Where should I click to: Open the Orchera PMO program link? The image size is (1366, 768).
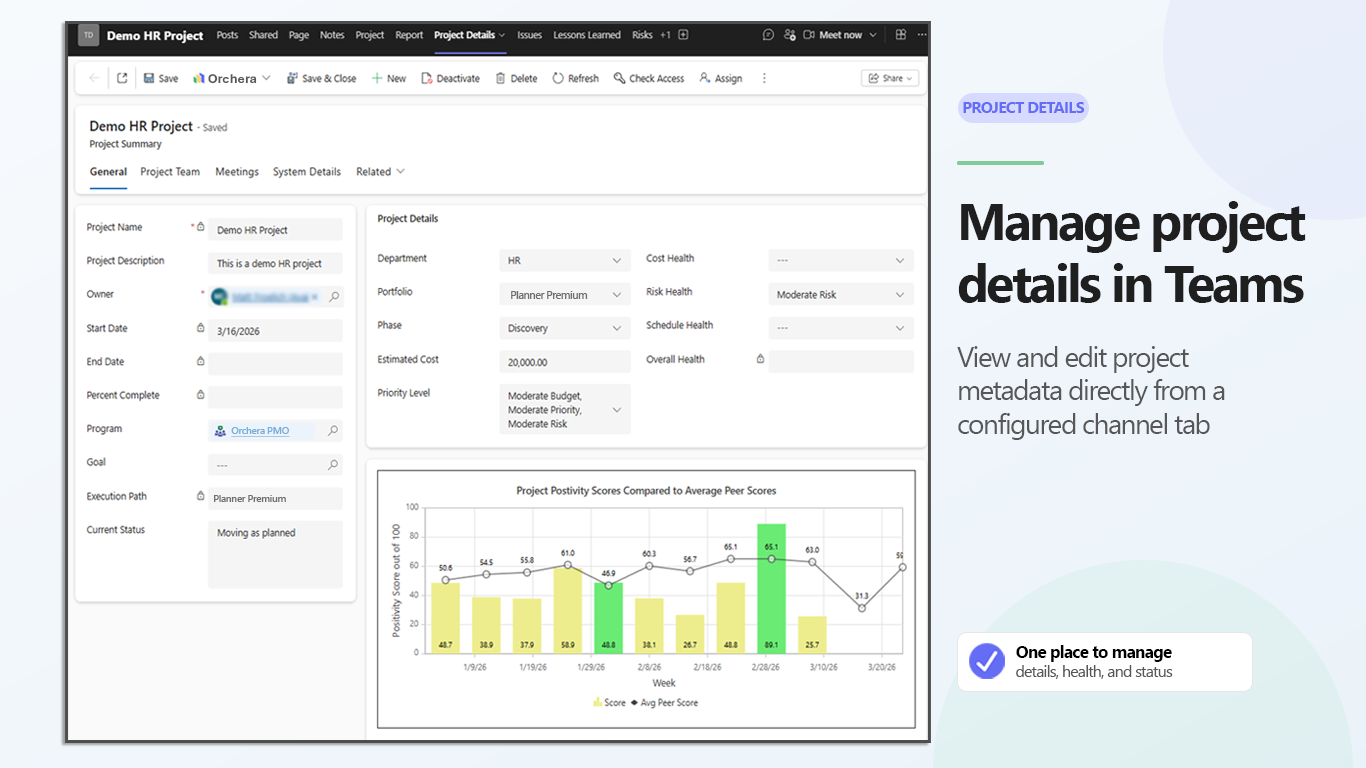coord(260,431)
